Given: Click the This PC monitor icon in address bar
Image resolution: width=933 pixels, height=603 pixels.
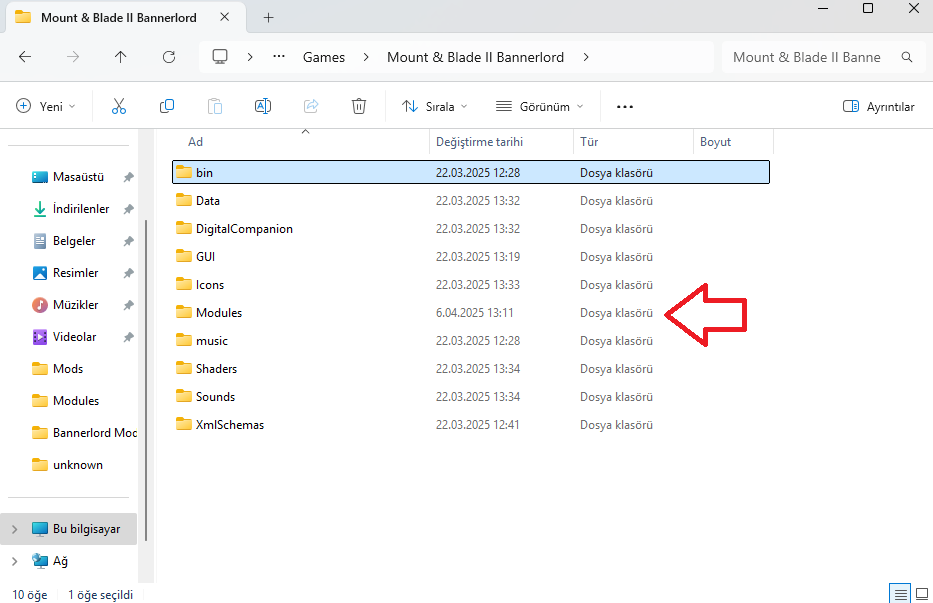Looking at the screenshot, I should 220,57.
